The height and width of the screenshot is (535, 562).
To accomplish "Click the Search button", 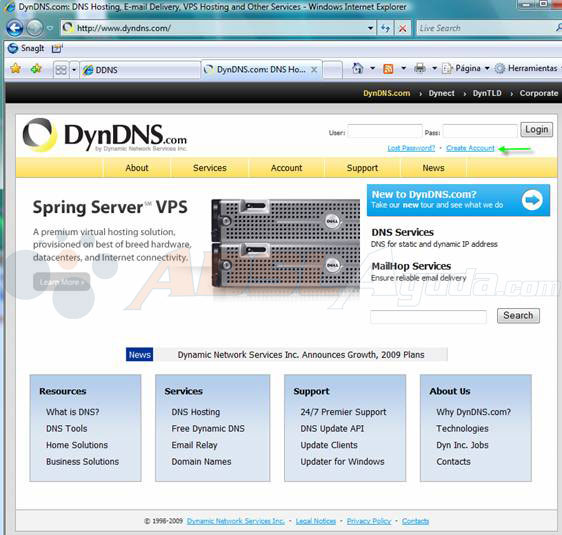I will 518,315.
